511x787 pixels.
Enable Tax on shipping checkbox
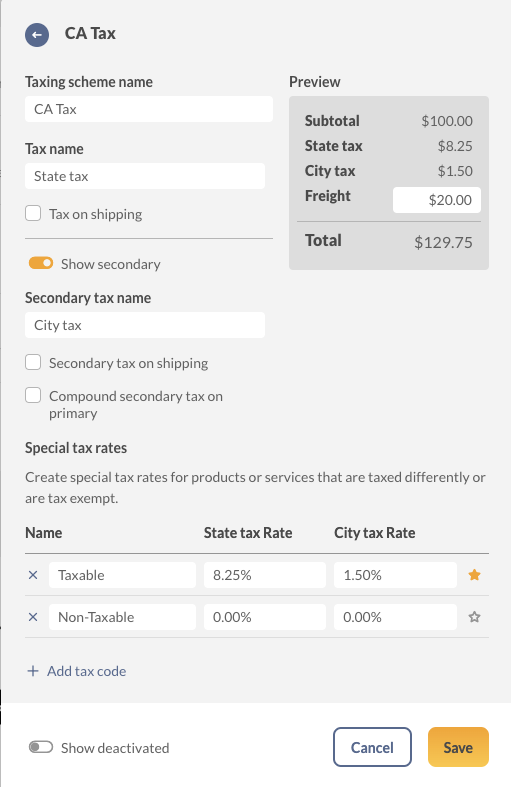coord(33,213)
